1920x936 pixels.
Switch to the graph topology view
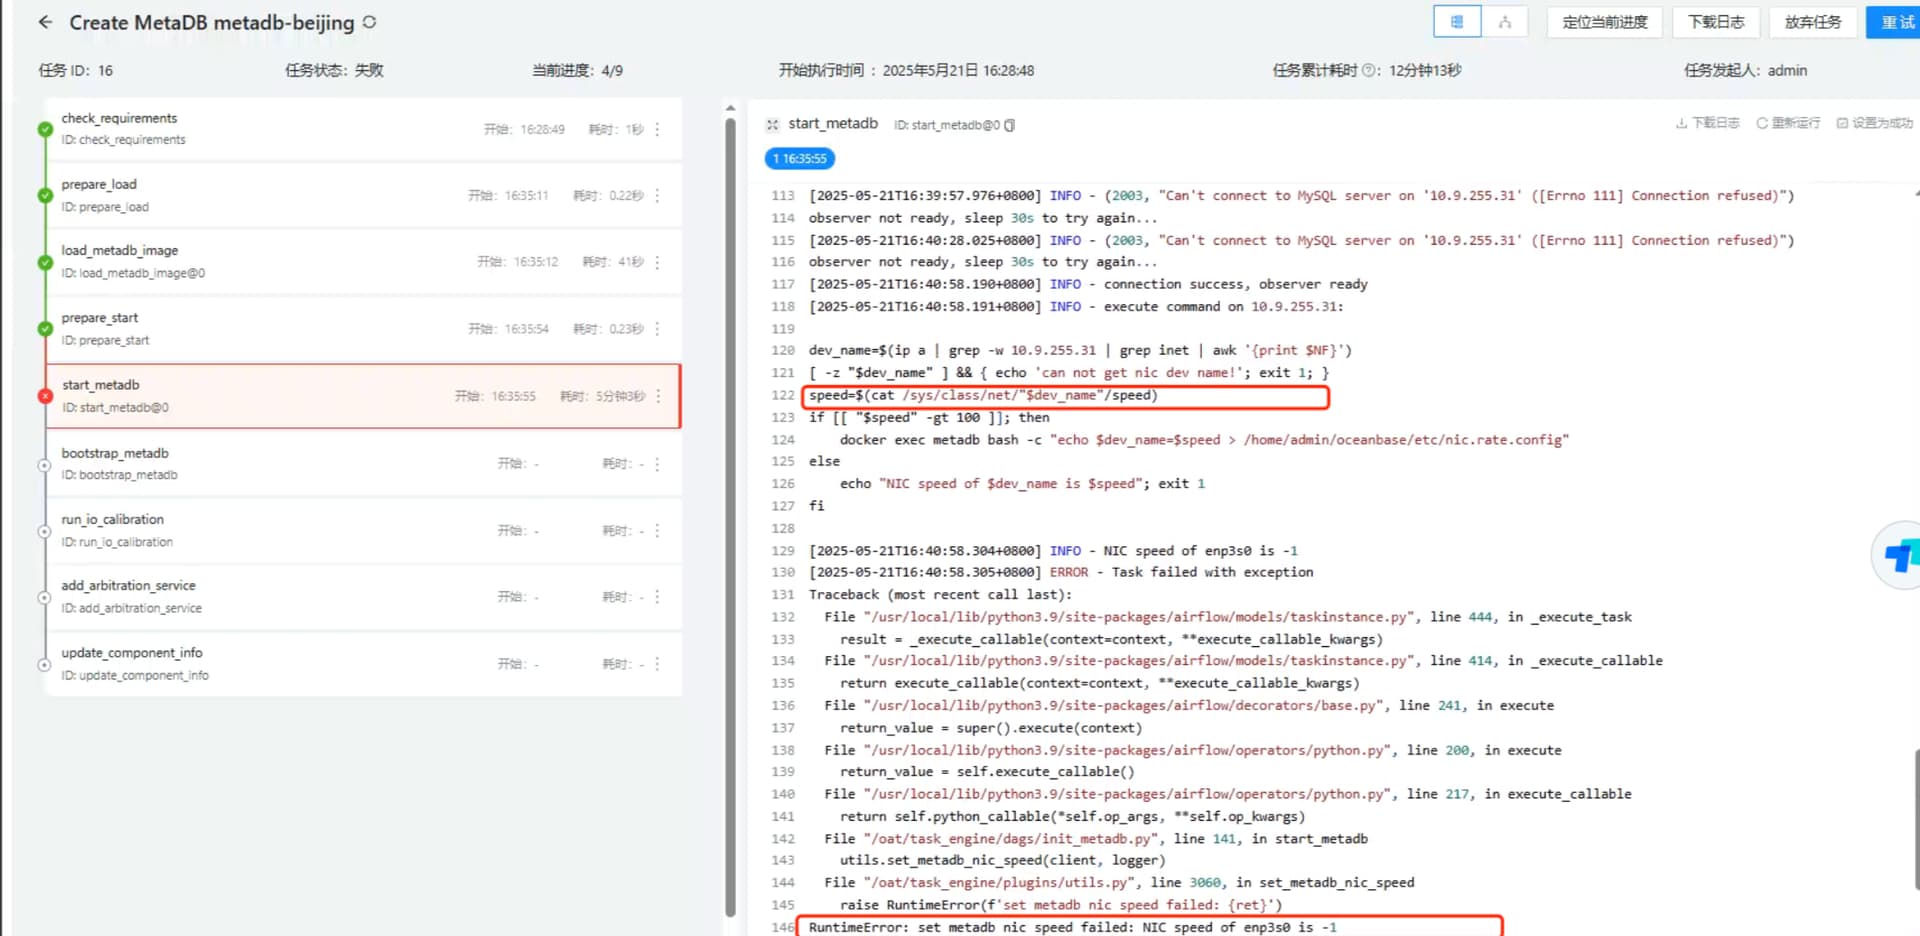(x=1504, y=22)
